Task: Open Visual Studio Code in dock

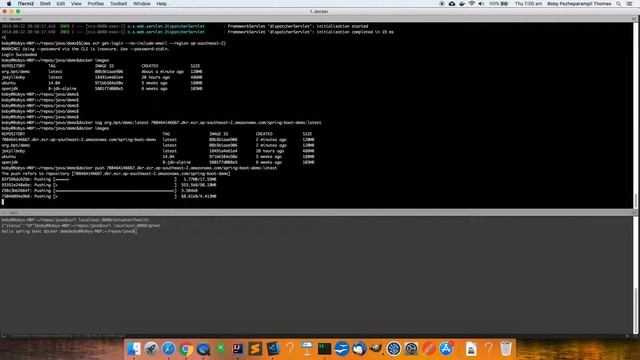Action: tap(273, 349)
